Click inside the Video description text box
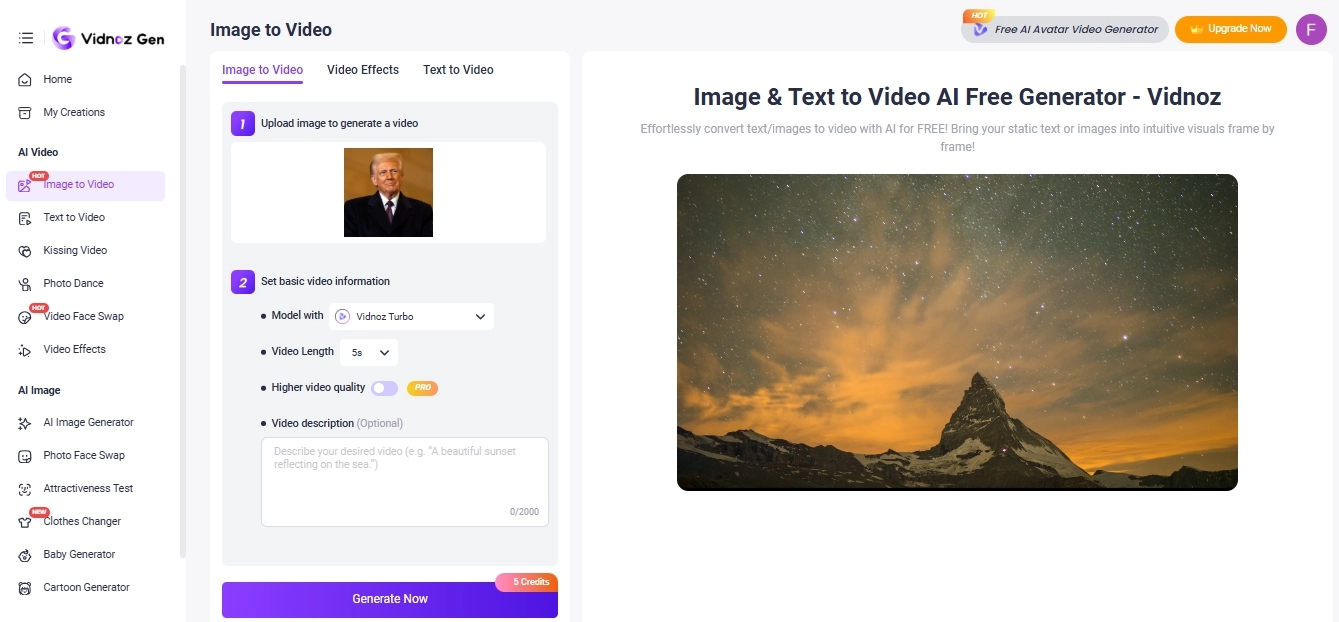 point(404,480)
